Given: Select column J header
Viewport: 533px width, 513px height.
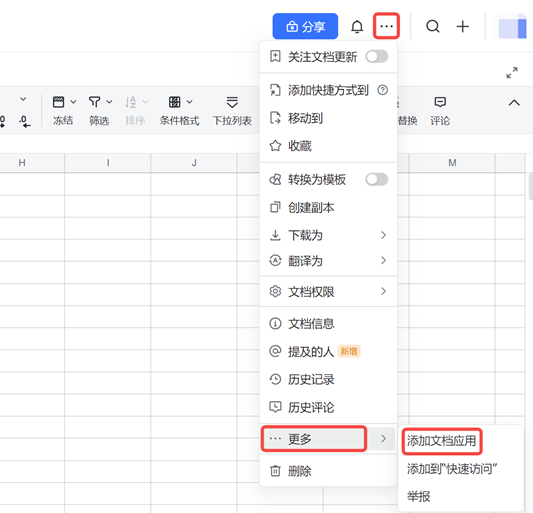Looking at the screenshot, I should pos(194,163).
